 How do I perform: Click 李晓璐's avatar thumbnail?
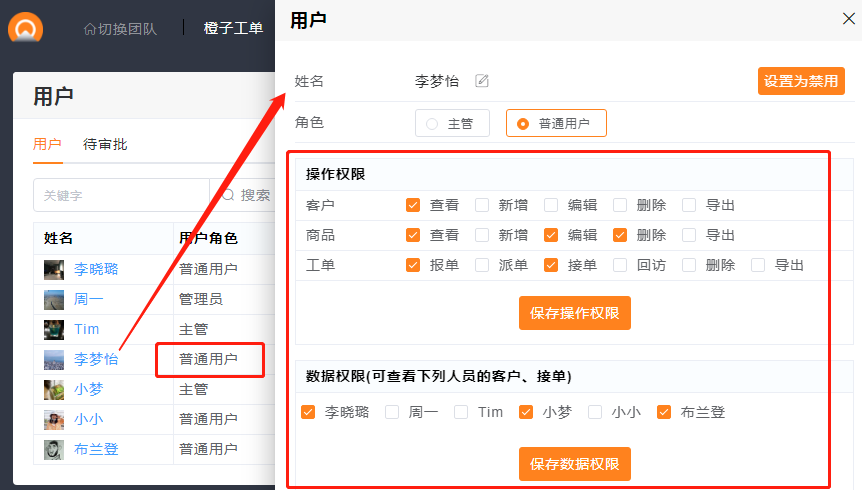(x=54, y=269)
